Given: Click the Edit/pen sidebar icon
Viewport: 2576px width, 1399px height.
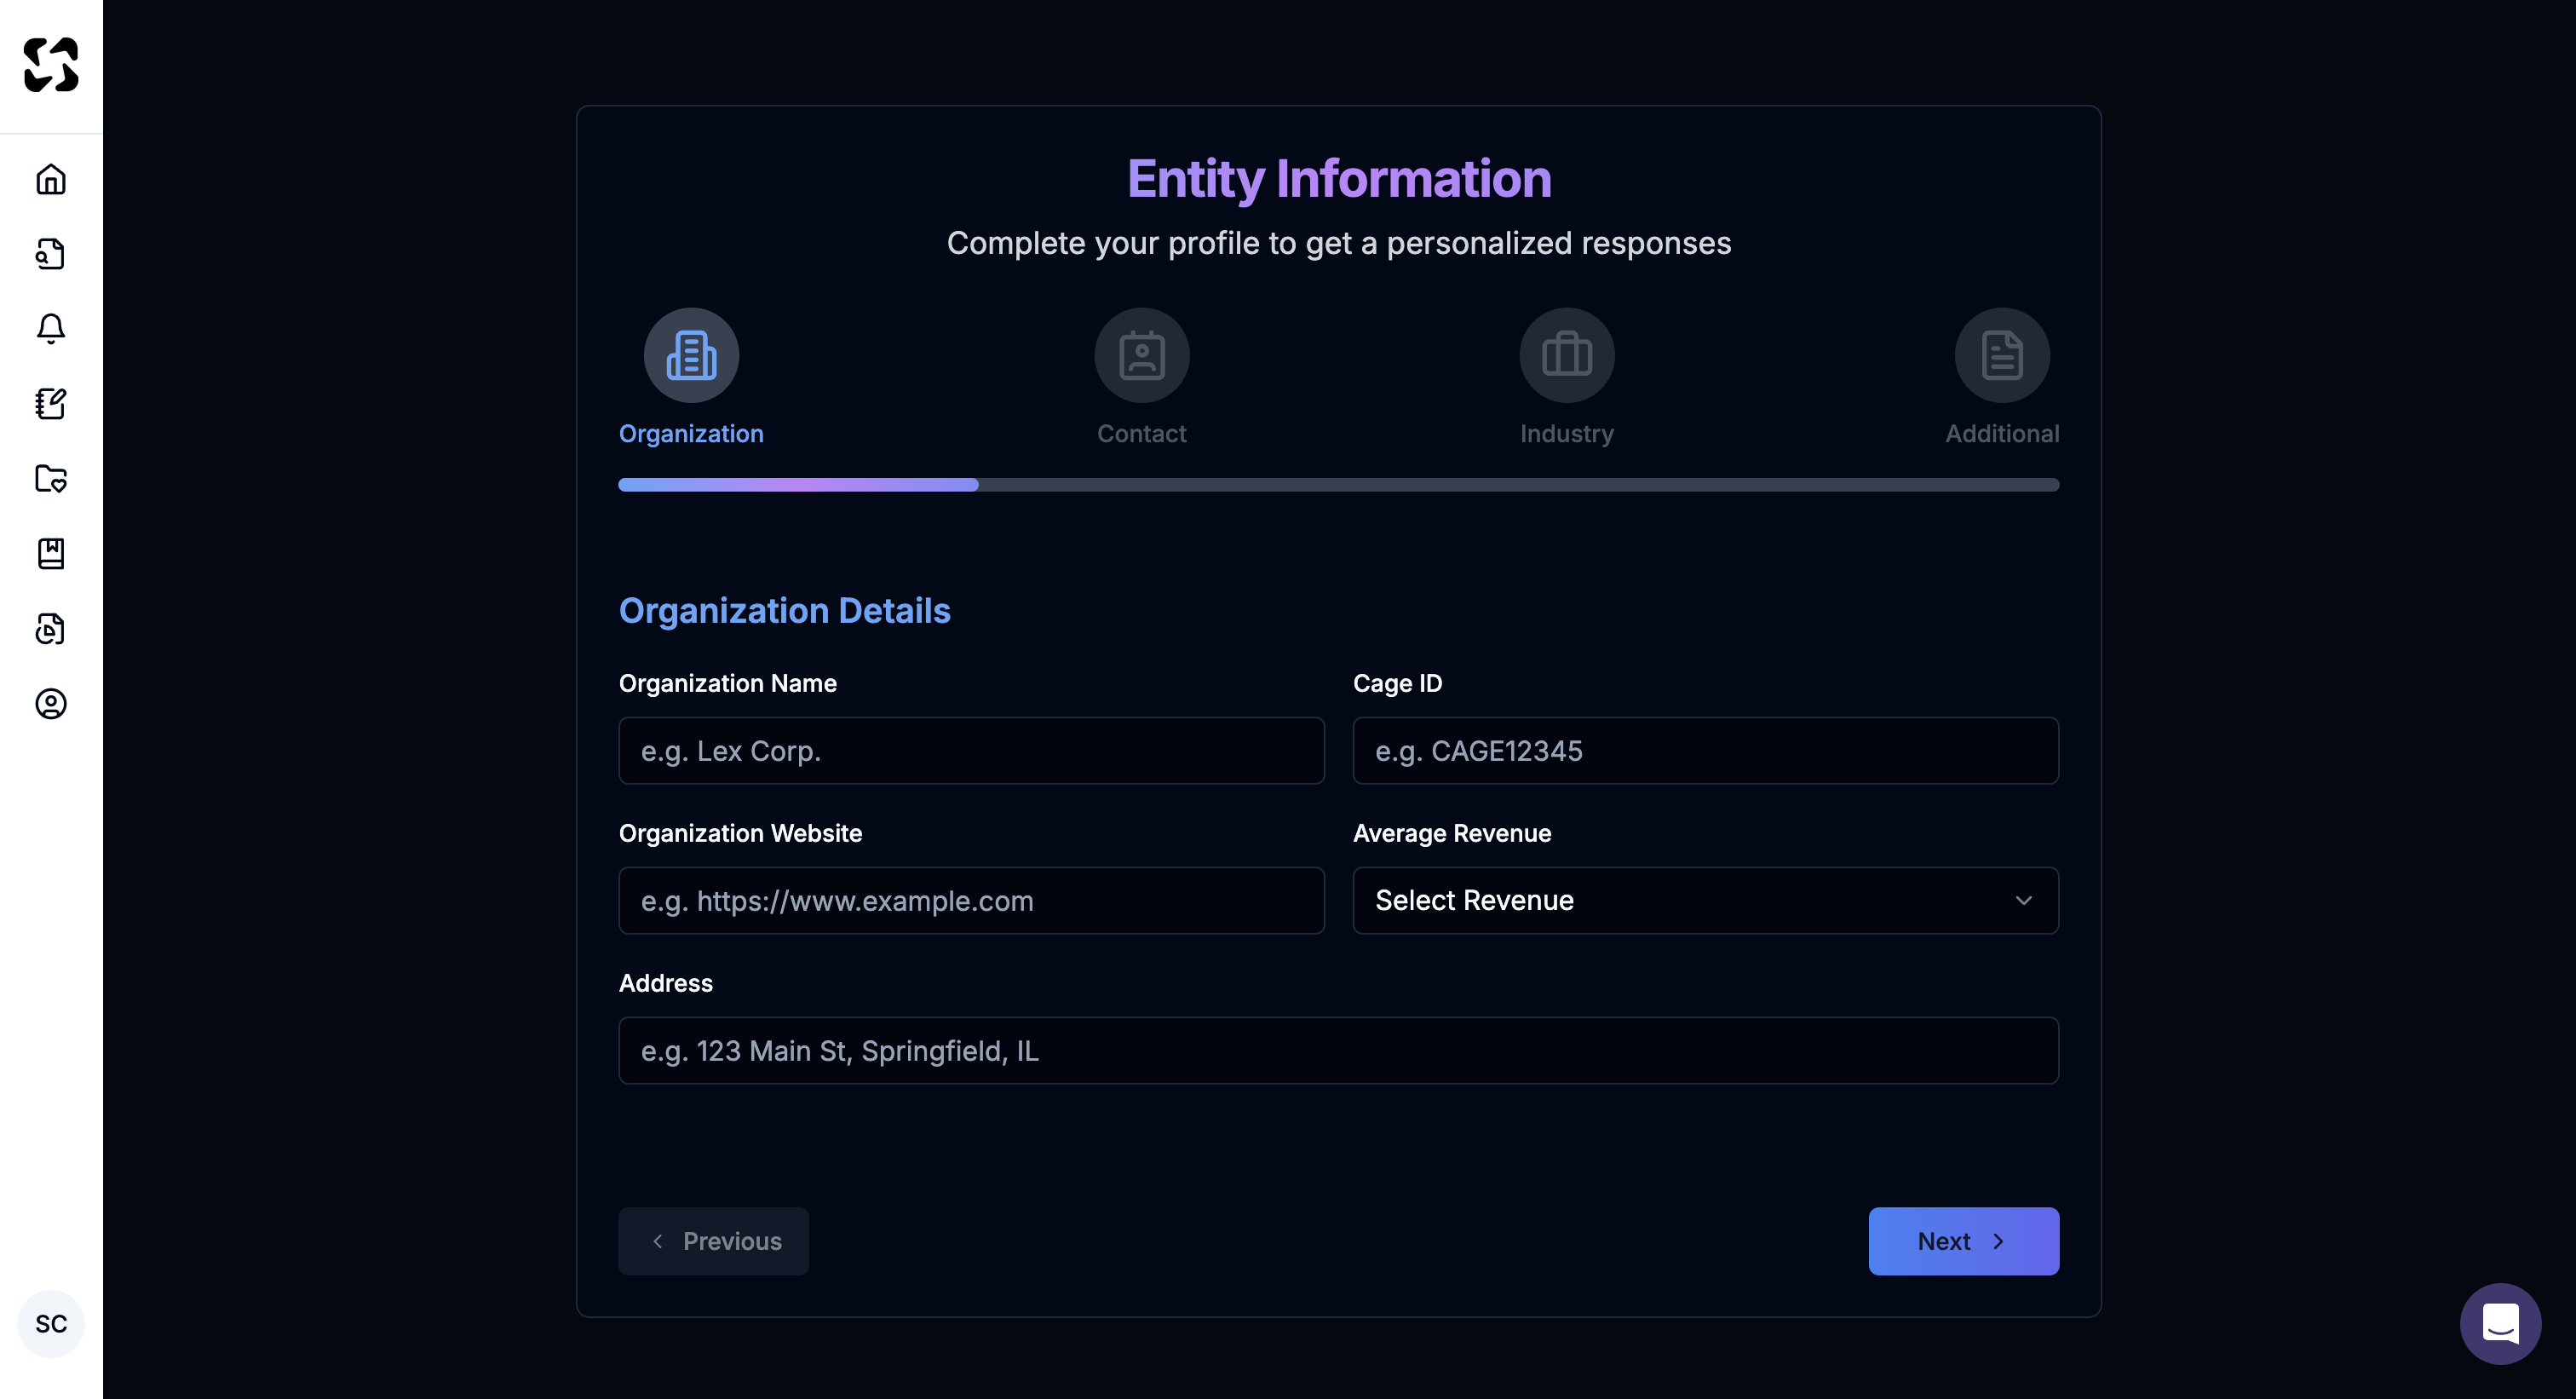Looking at the screenshot, I should pyautogui.click(x=50, y=403).
